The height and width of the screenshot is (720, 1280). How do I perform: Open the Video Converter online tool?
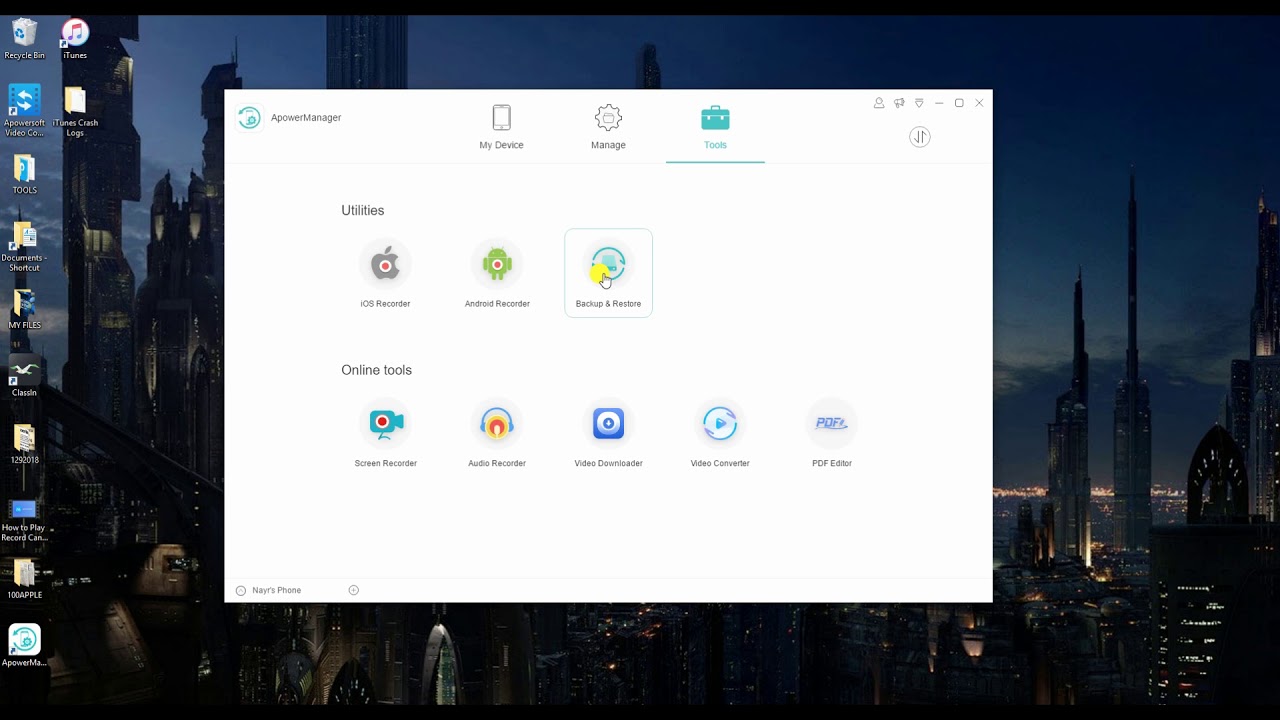click(720, 433)
